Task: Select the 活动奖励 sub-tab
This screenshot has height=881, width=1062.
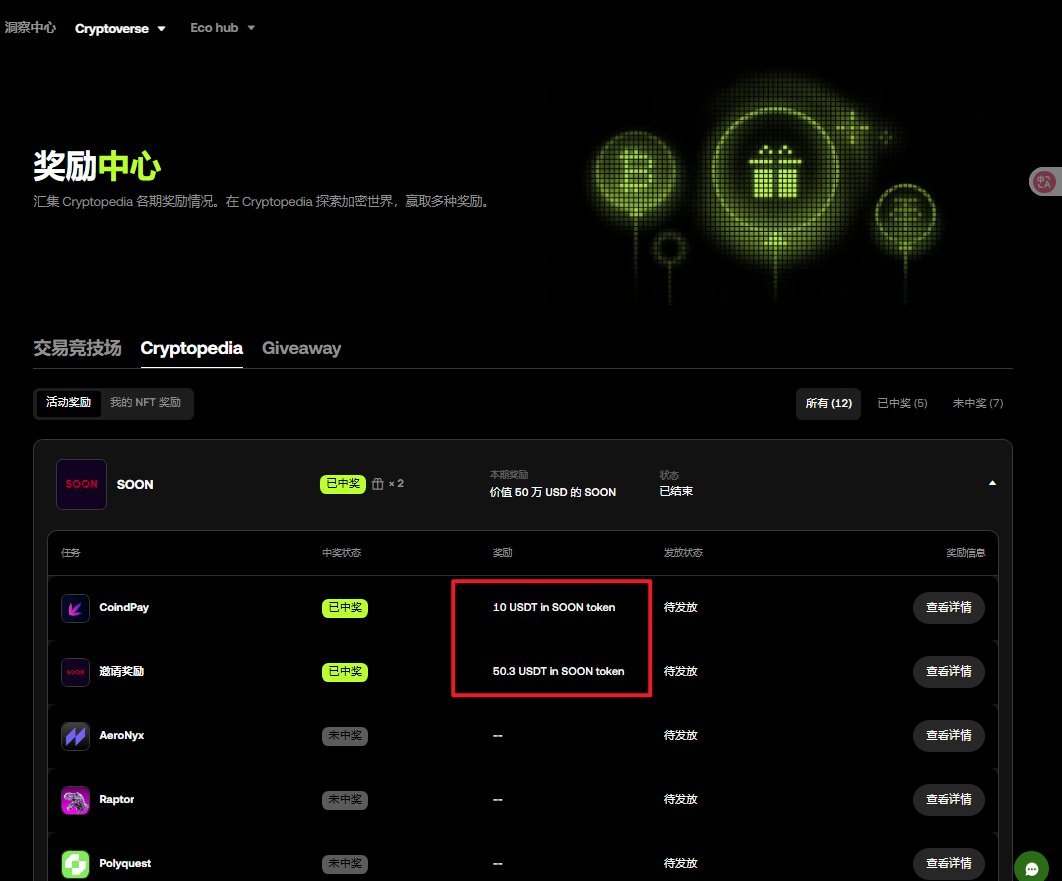Action: tap(68, 402)
